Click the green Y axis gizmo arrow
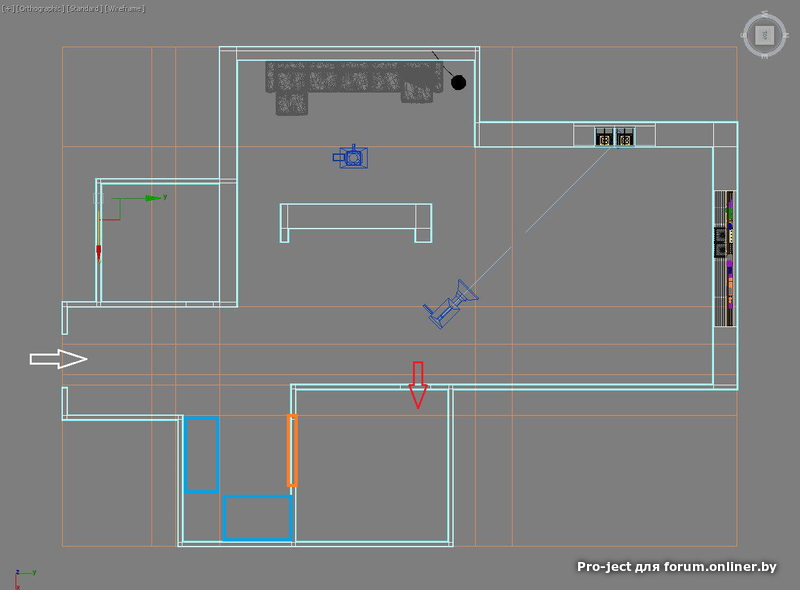This screenshot has width=800, height=590. tap(155, 198)
